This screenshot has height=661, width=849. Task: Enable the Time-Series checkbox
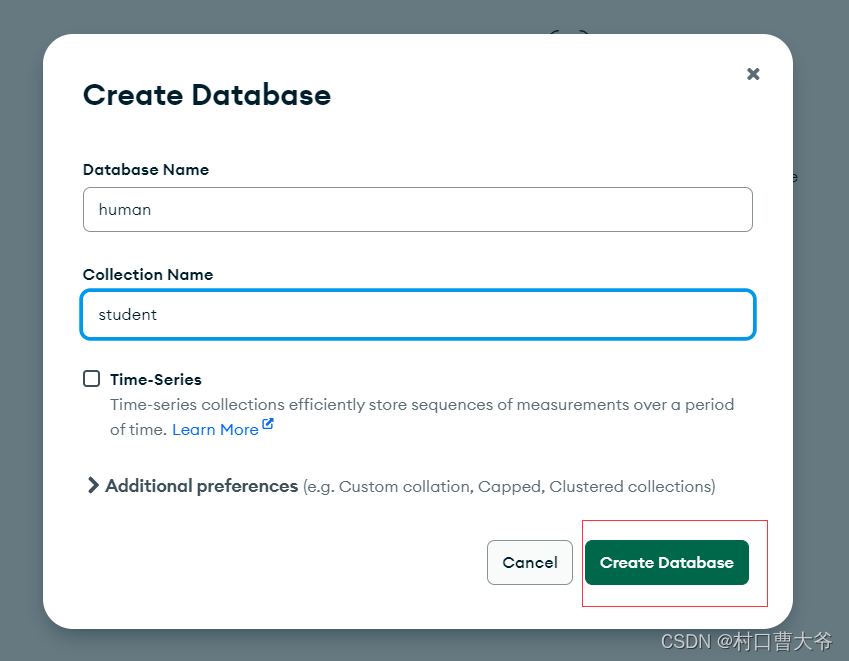[x=92, y=379]
